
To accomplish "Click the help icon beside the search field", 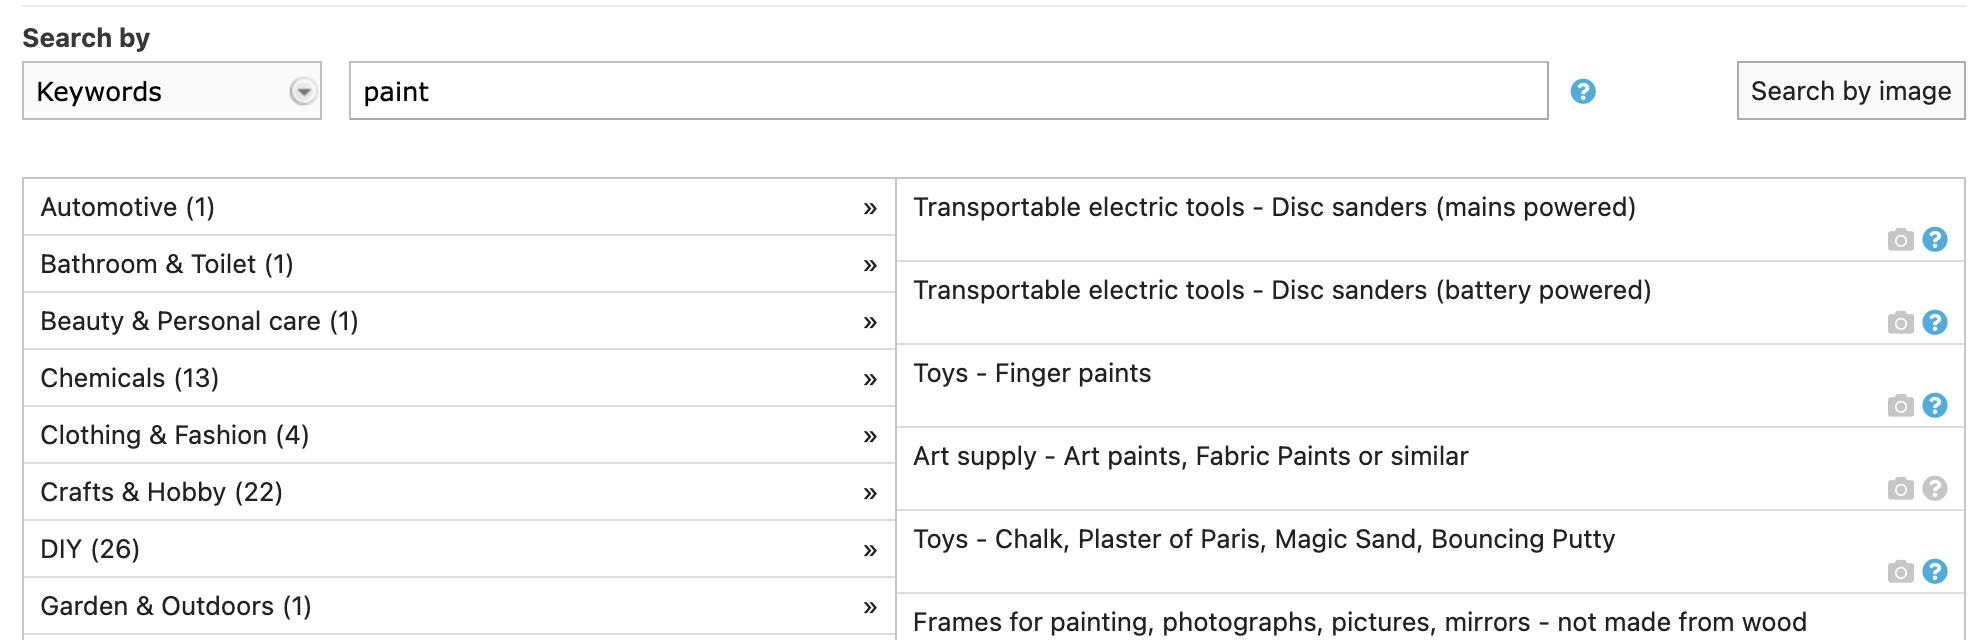I will coord(1582,92).
